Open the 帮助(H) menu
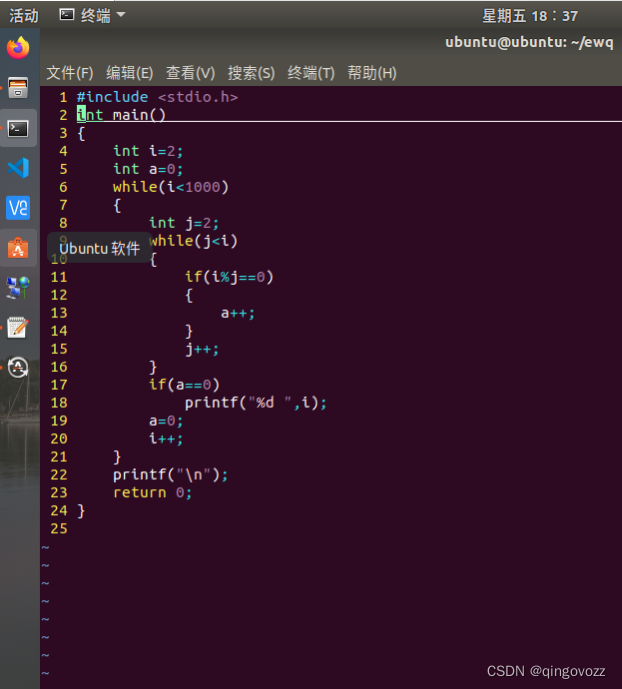The width and height of the screenshot is (622, 689). click(x=372, y=73)
